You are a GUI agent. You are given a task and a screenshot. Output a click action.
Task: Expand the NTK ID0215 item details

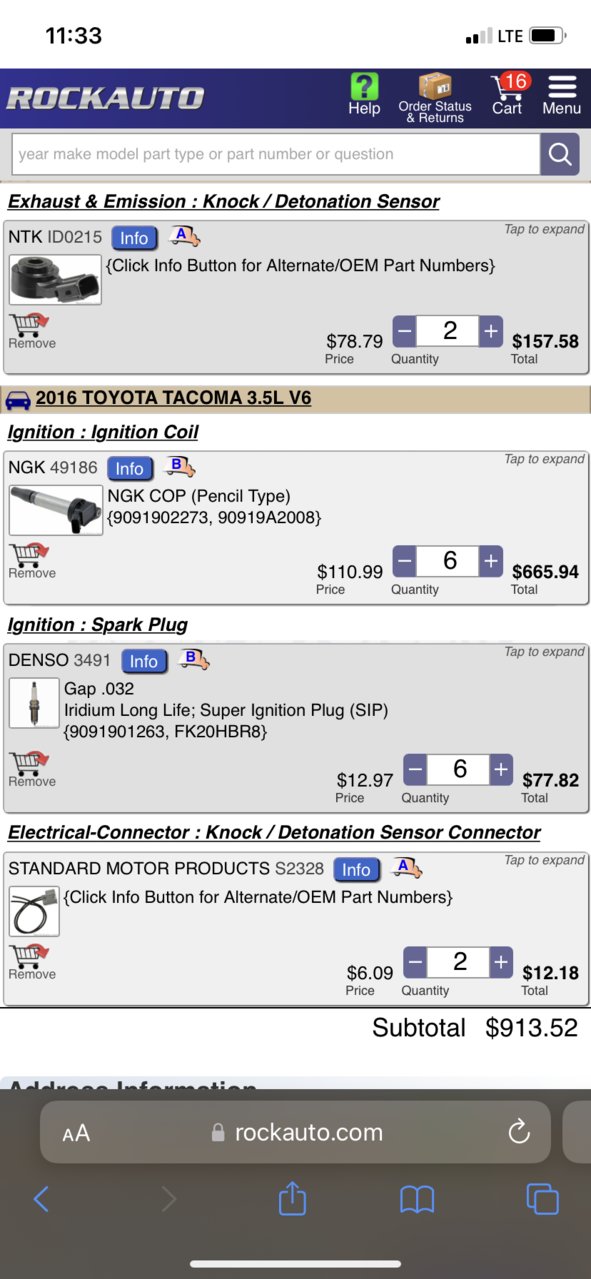[544, 229]
